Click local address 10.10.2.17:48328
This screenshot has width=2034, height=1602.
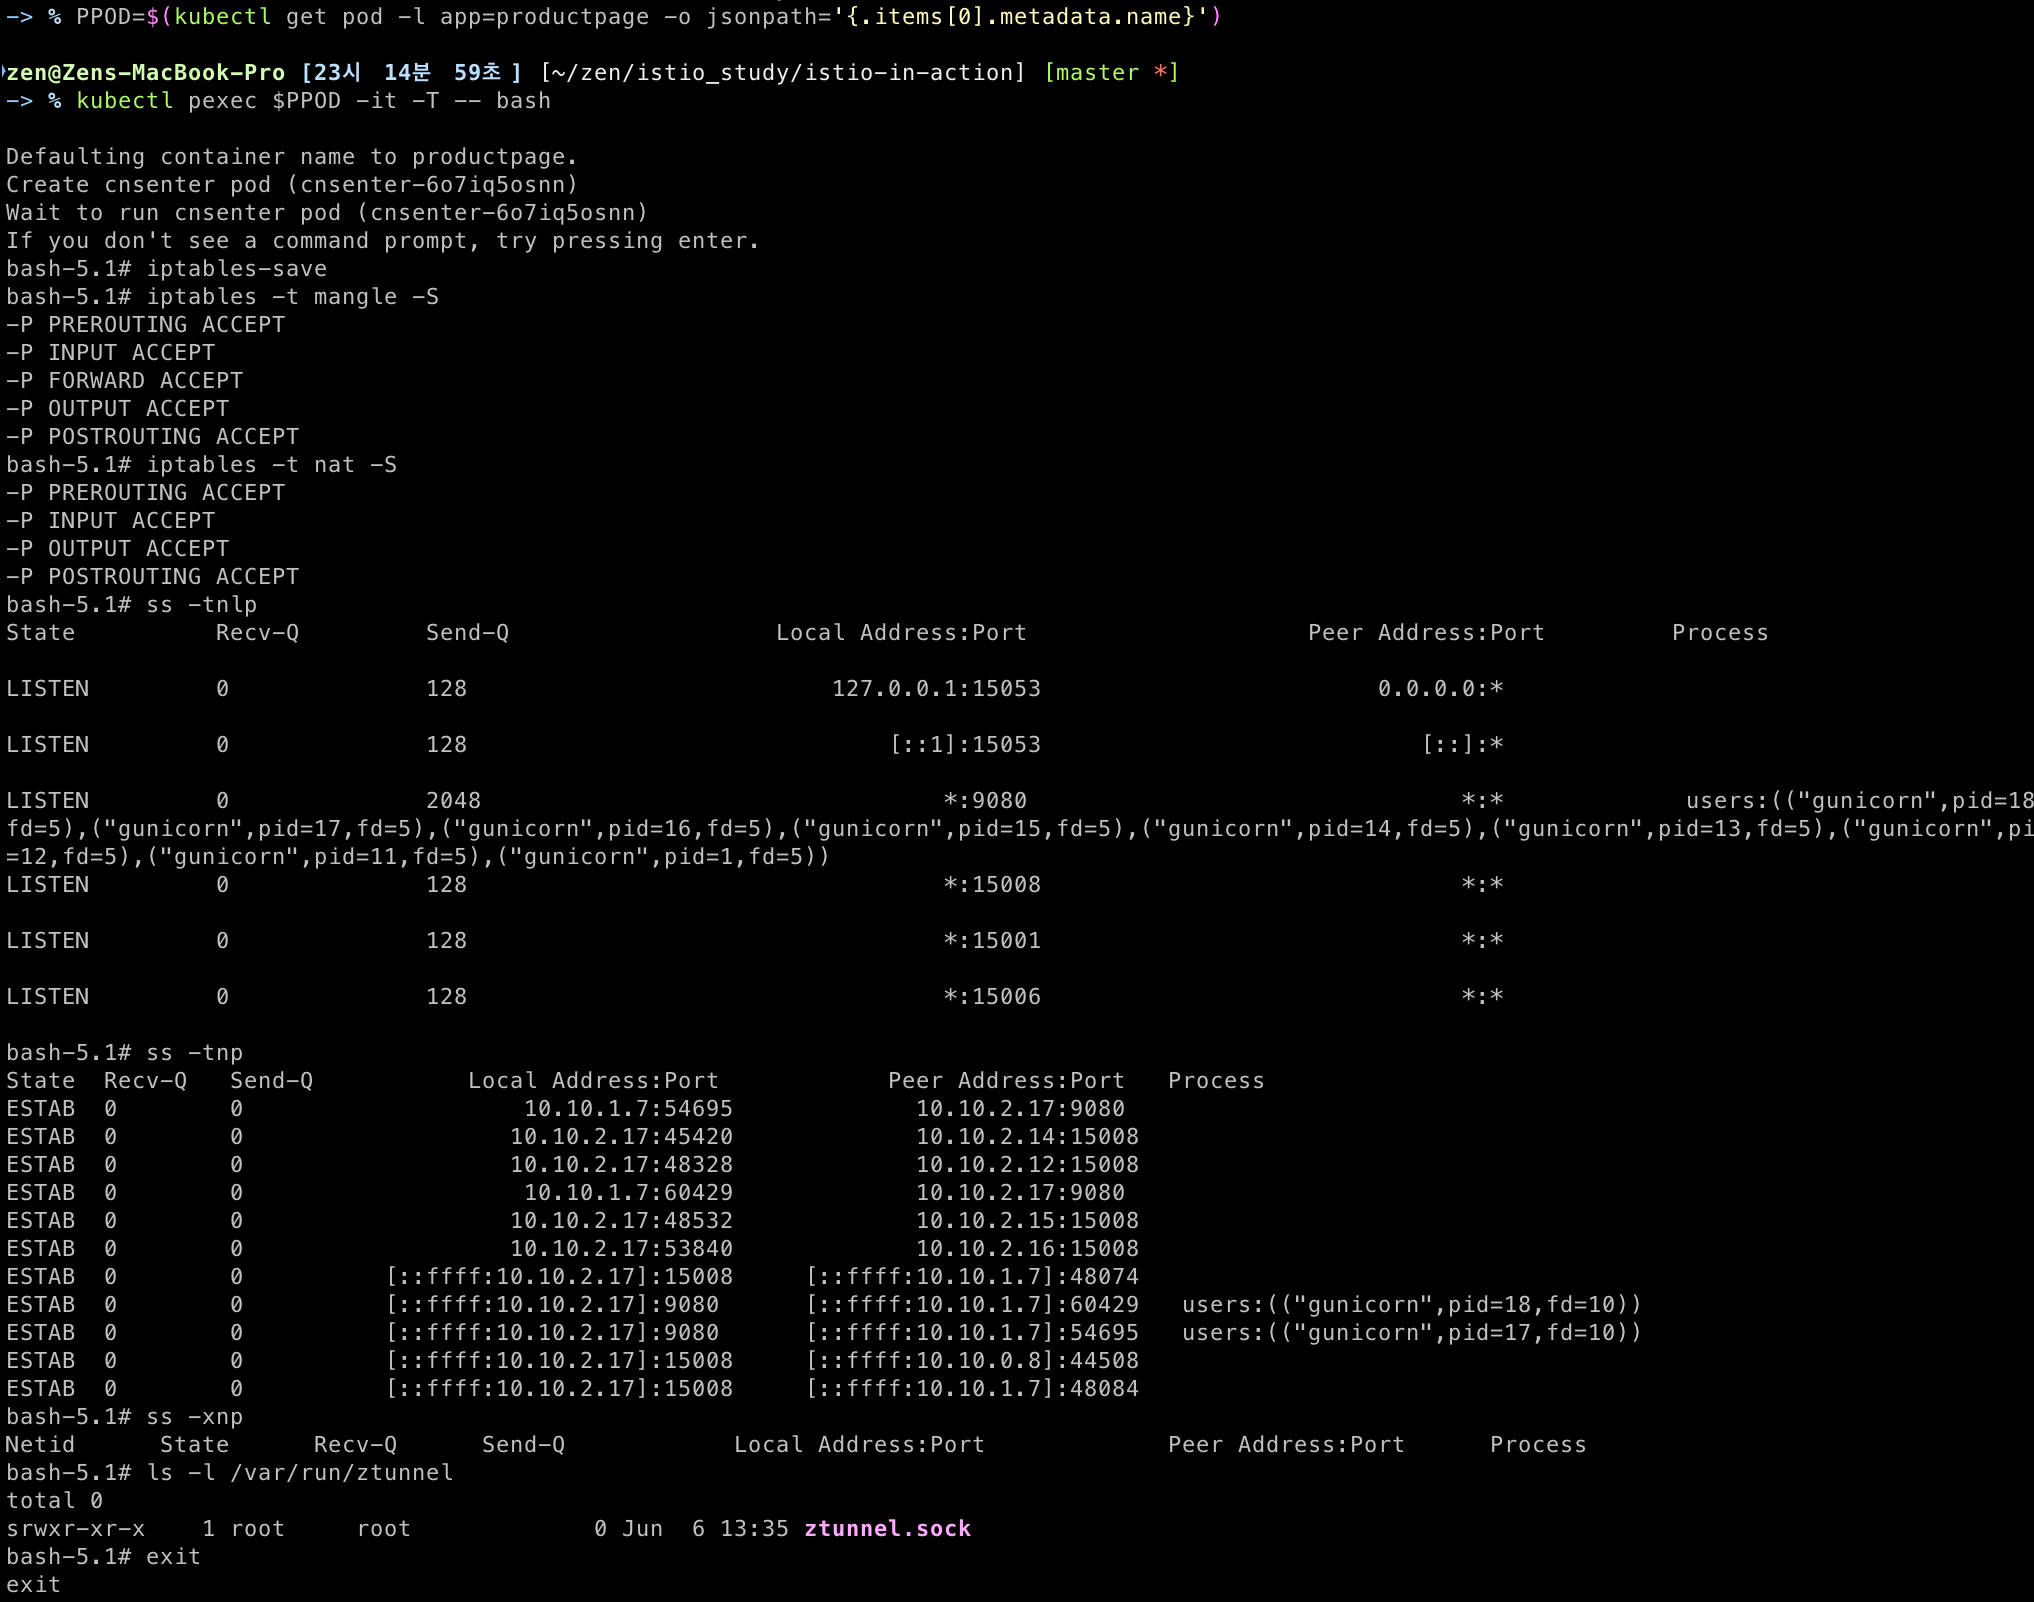click(621, 1165)
